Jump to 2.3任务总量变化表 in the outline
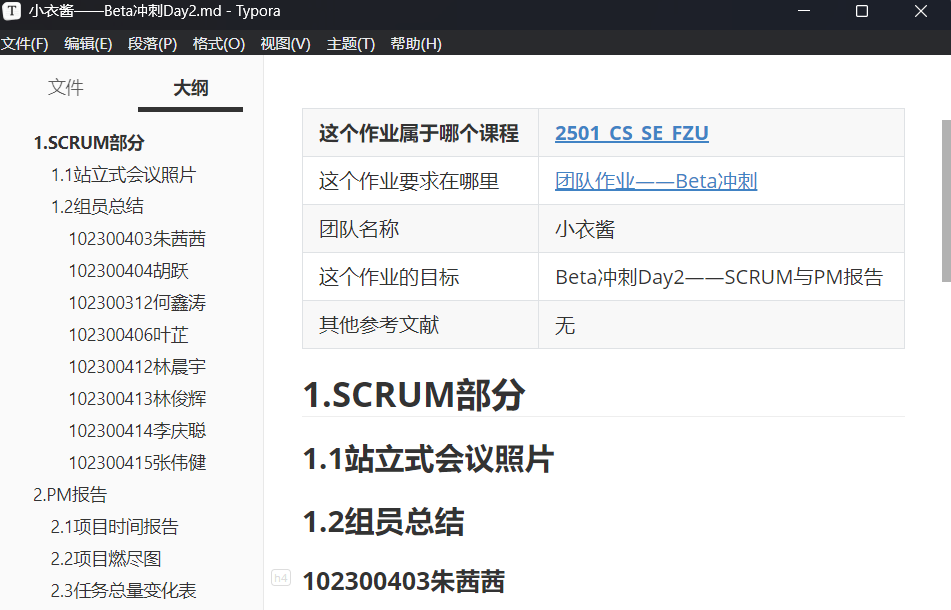Screen dimensions: 951x610 [x=123, y=591]
